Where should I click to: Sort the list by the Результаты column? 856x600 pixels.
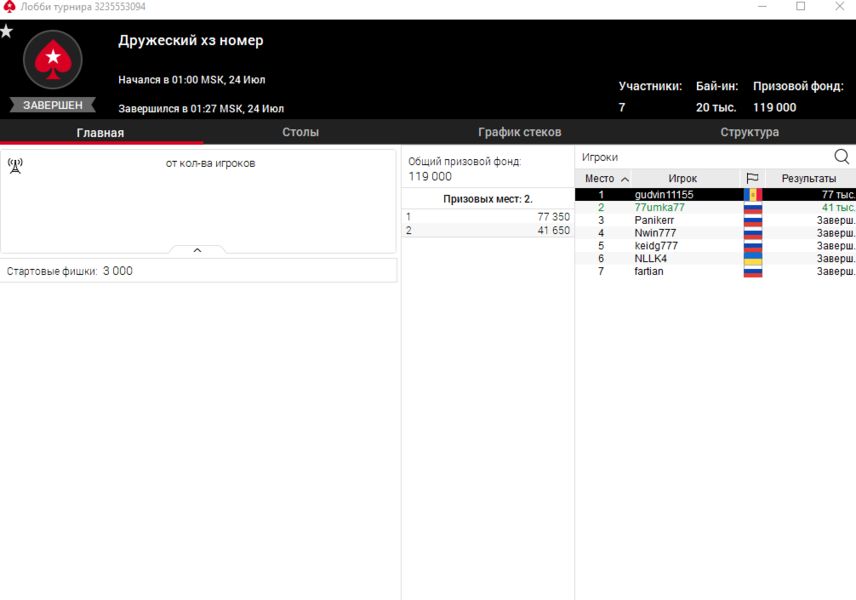(x=809, y=179)
